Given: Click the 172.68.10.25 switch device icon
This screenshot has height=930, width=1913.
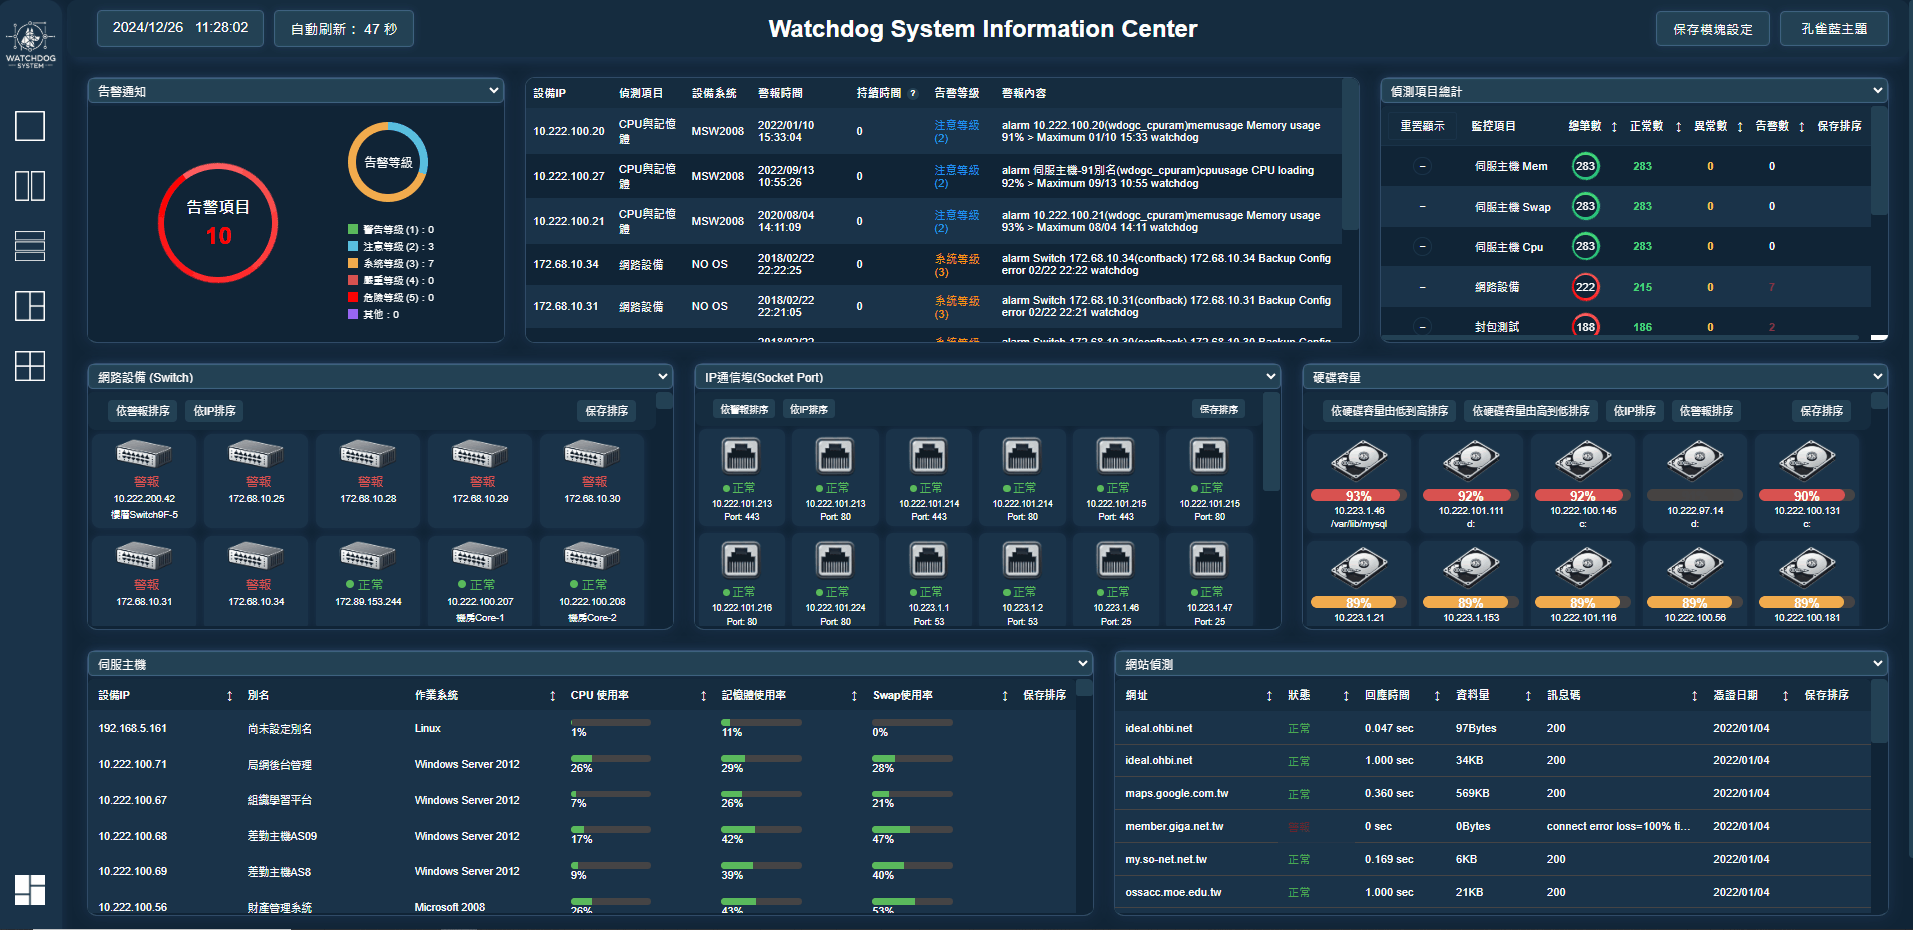Looking at the screenshot, I should pyautogui.click(x=256, y=454).
